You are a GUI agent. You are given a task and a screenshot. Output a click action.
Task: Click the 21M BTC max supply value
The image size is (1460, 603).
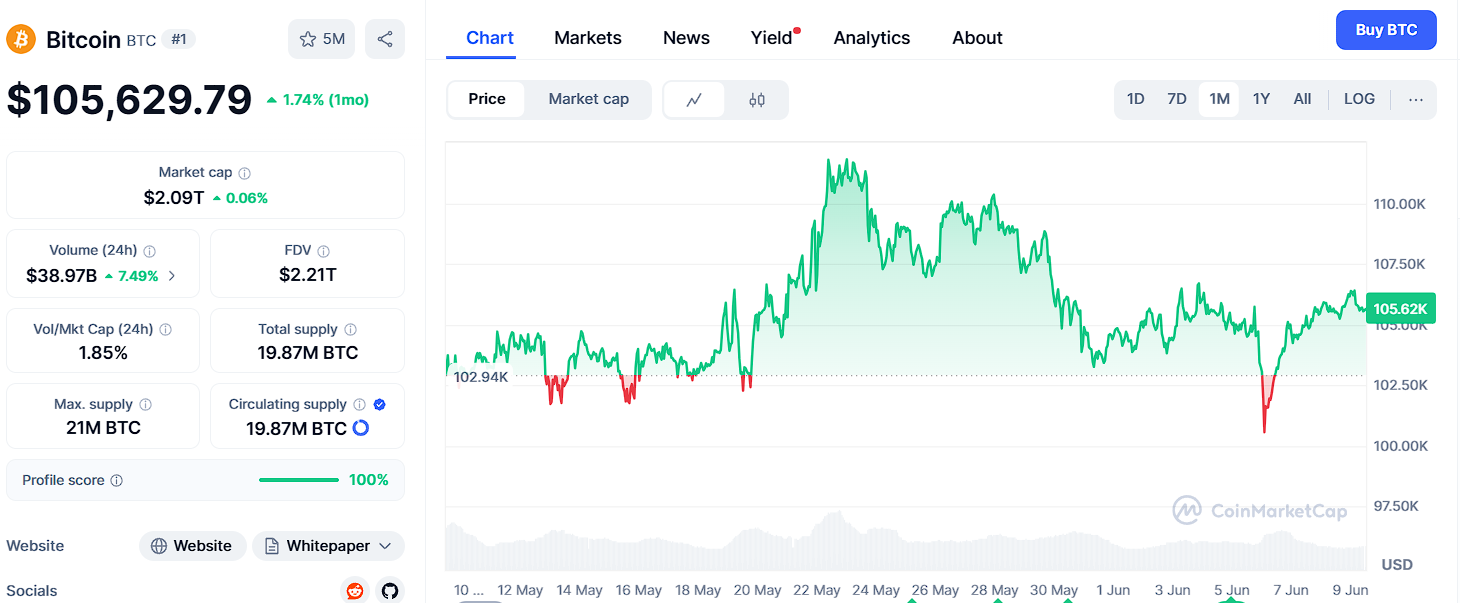pos(103,428)
